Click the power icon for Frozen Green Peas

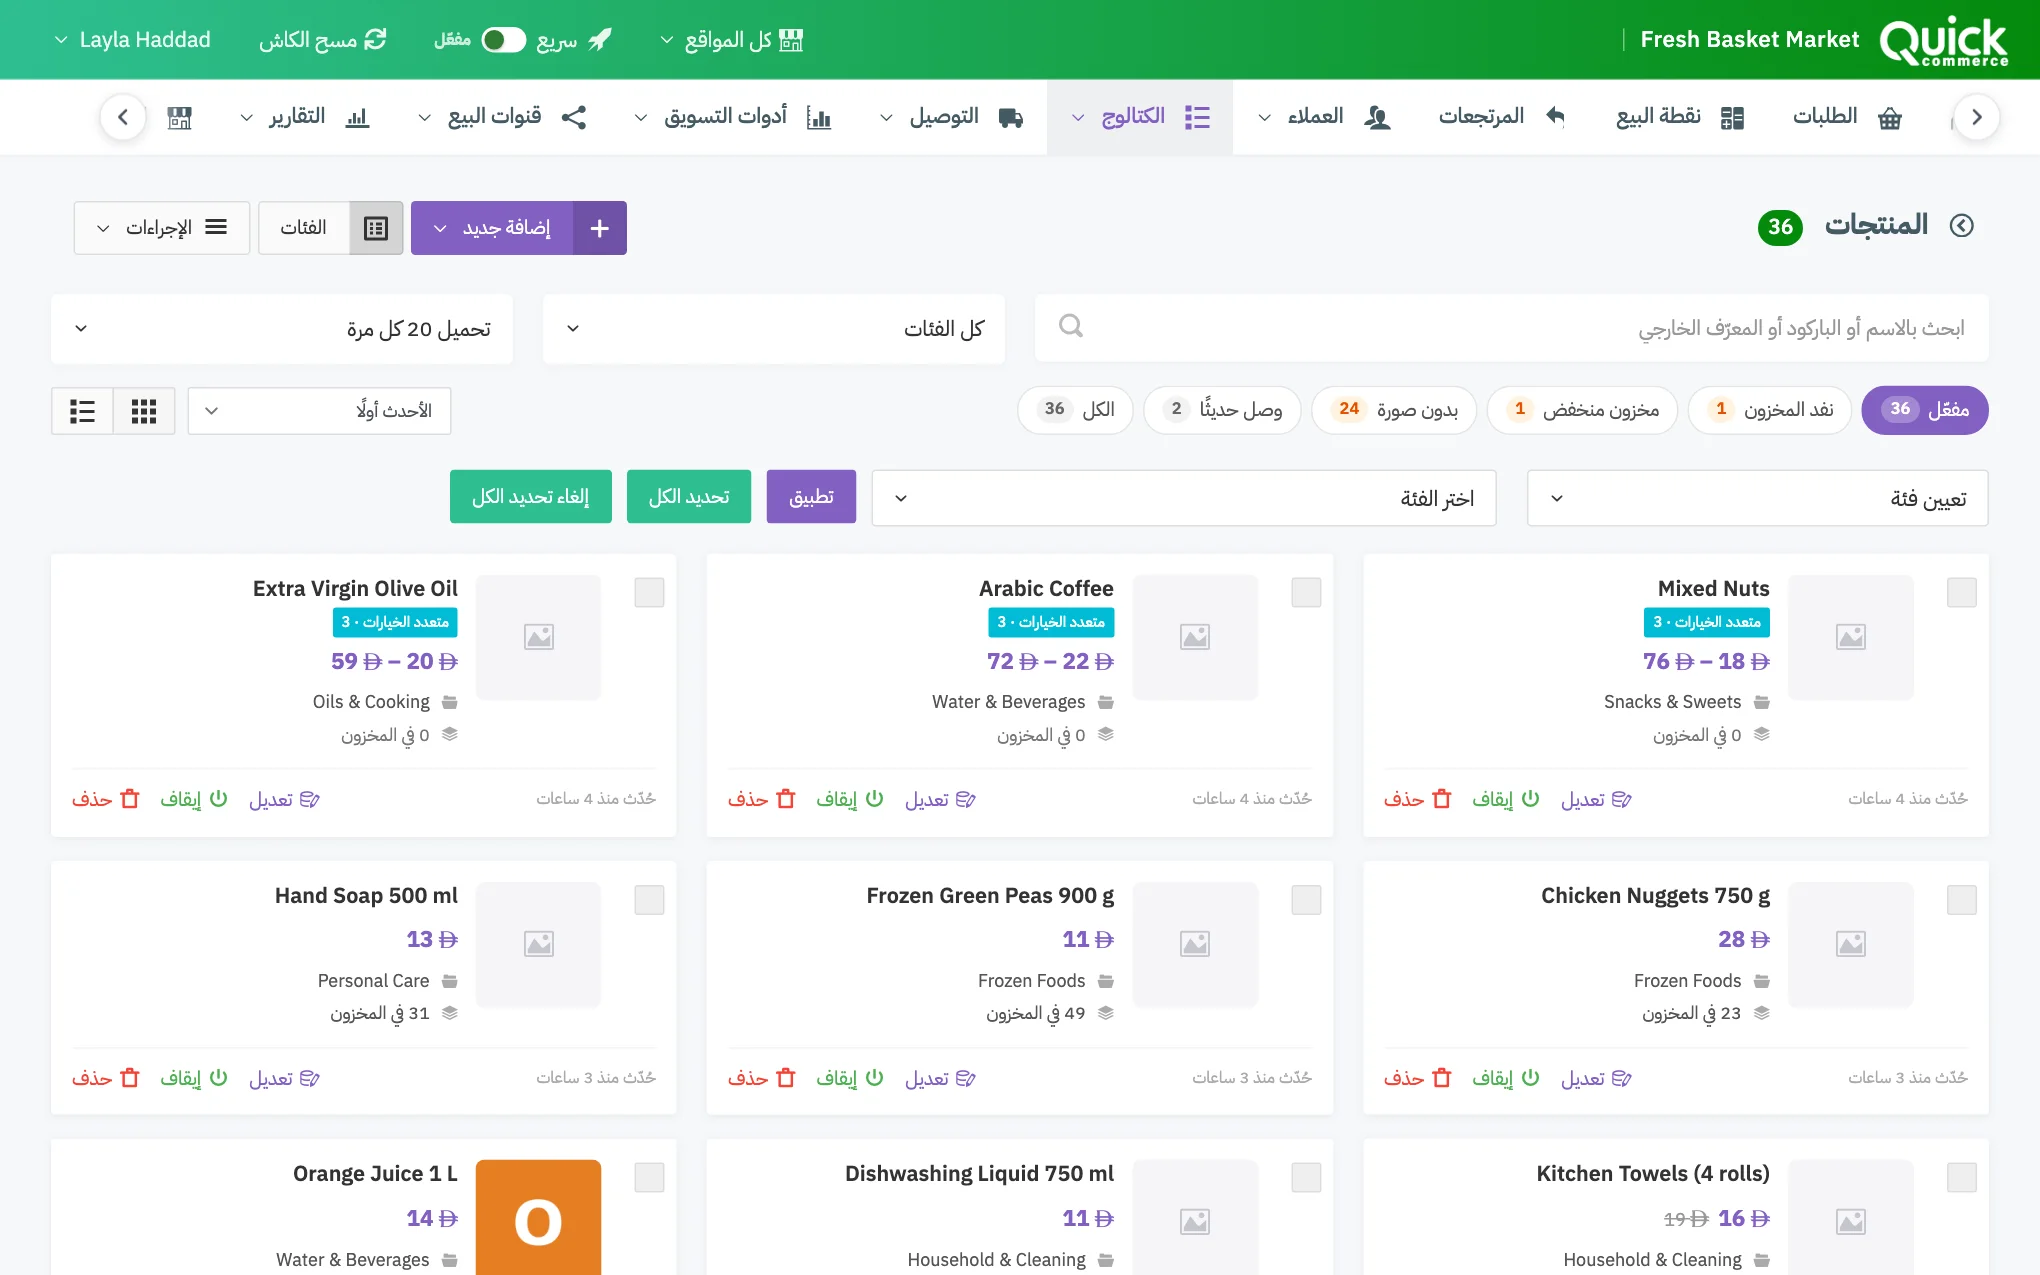[874, 1078]
